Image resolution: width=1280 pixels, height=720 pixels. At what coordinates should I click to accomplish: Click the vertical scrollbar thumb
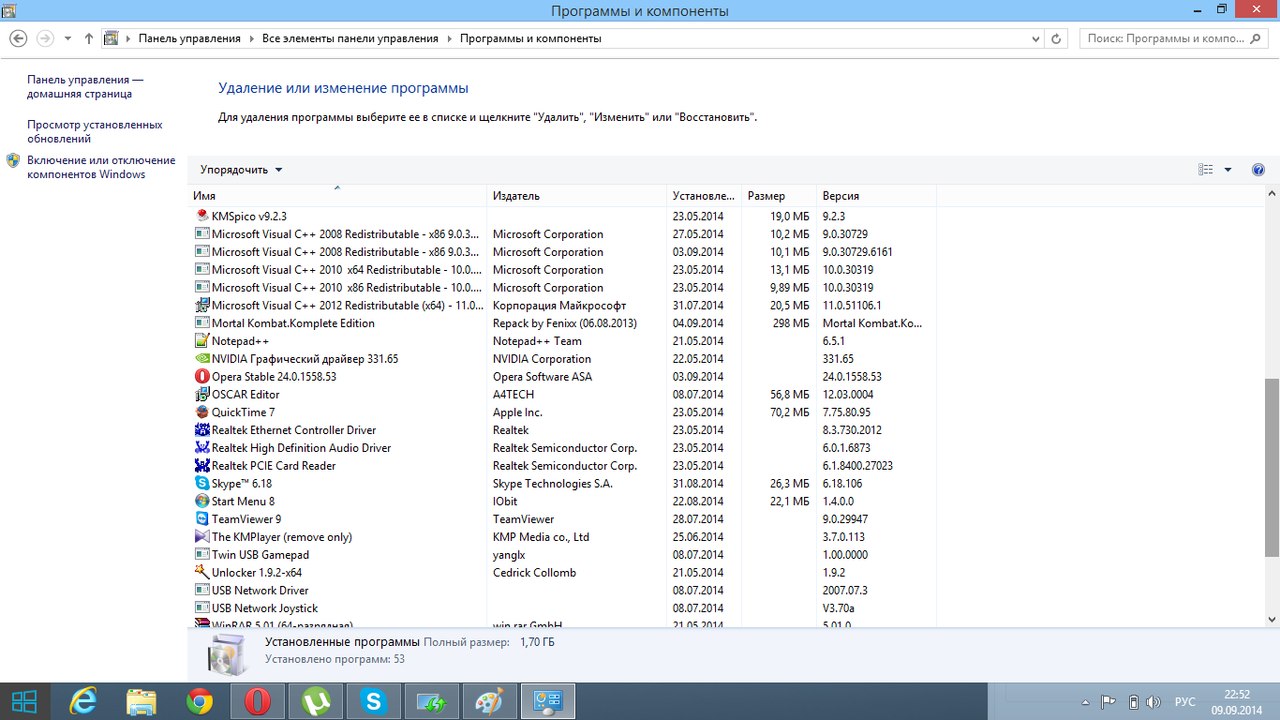tap(1272, 467)
